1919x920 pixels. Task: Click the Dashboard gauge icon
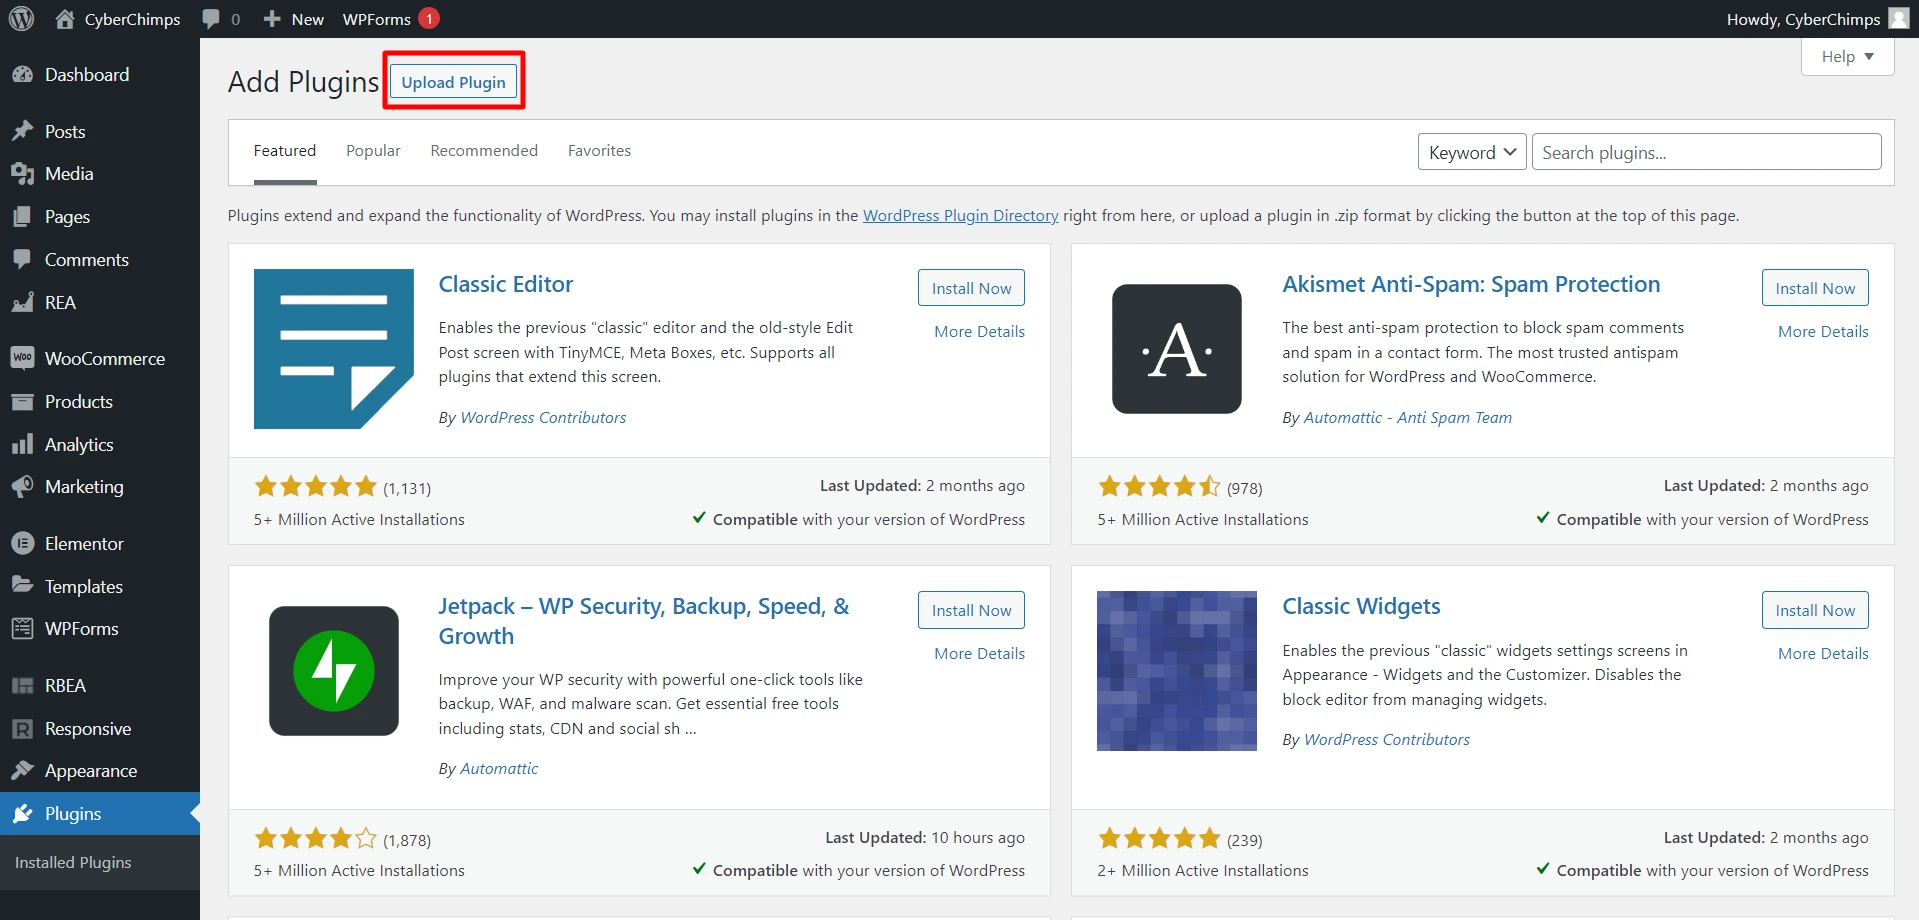(22, 75)
